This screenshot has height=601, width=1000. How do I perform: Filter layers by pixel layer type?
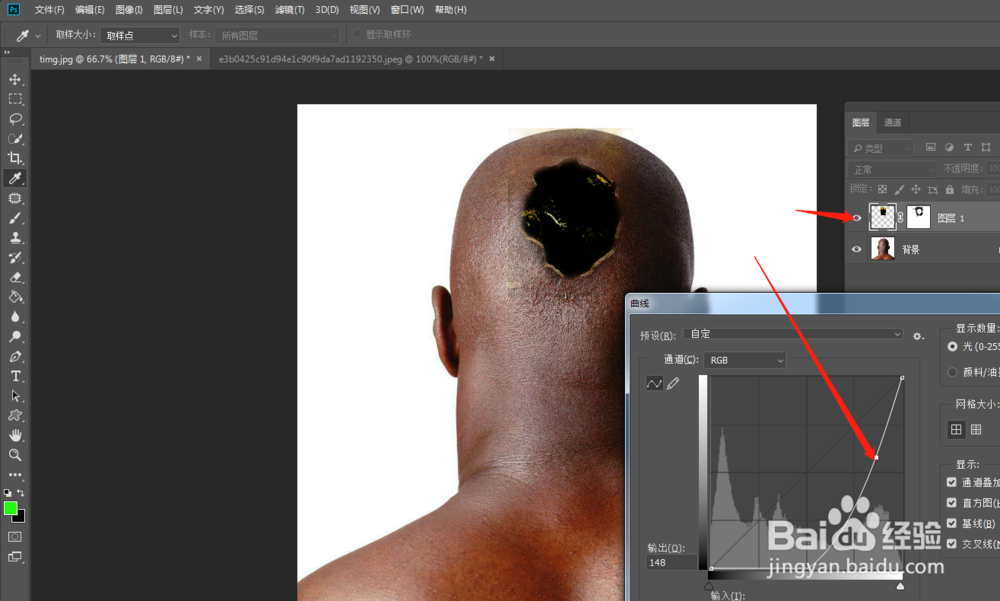pyautogui.click(x=930, y=147)
